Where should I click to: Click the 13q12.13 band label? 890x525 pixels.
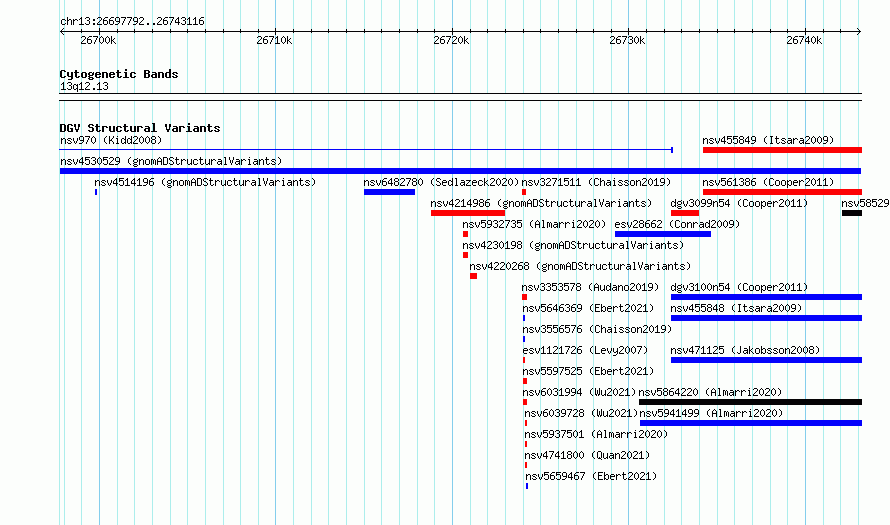pos(84,86)
